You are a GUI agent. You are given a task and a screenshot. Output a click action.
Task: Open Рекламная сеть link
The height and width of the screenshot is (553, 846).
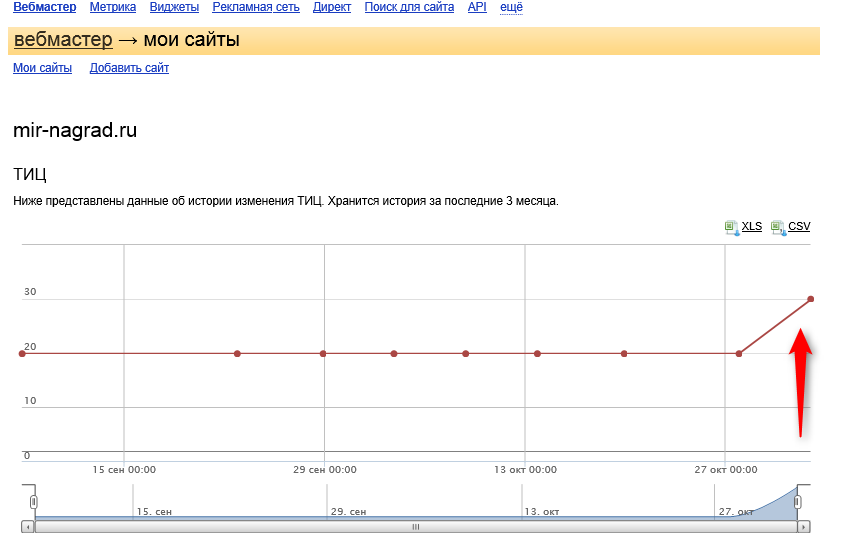(256, 7)
